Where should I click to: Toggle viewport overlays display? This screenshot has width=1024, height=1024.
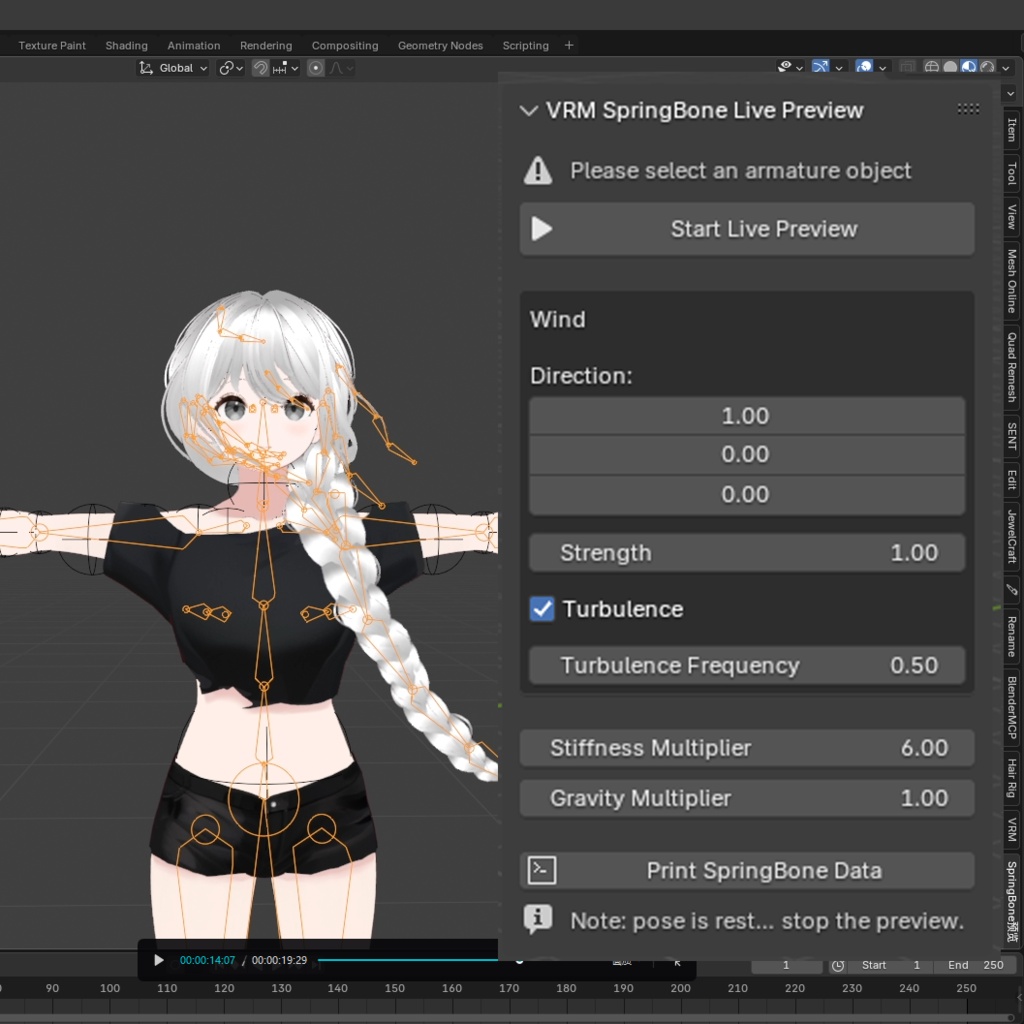pos(864,67)
